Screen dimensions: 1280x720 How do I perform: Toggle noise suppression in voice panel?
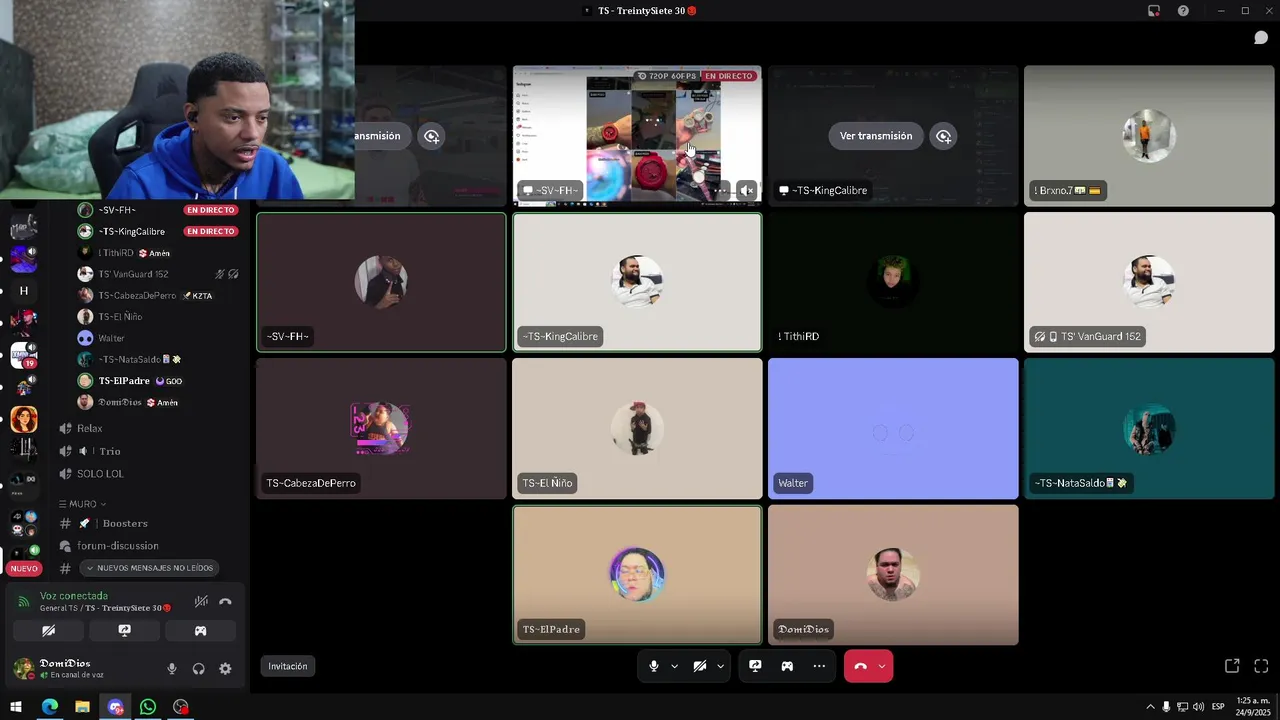tap(201, 601)
